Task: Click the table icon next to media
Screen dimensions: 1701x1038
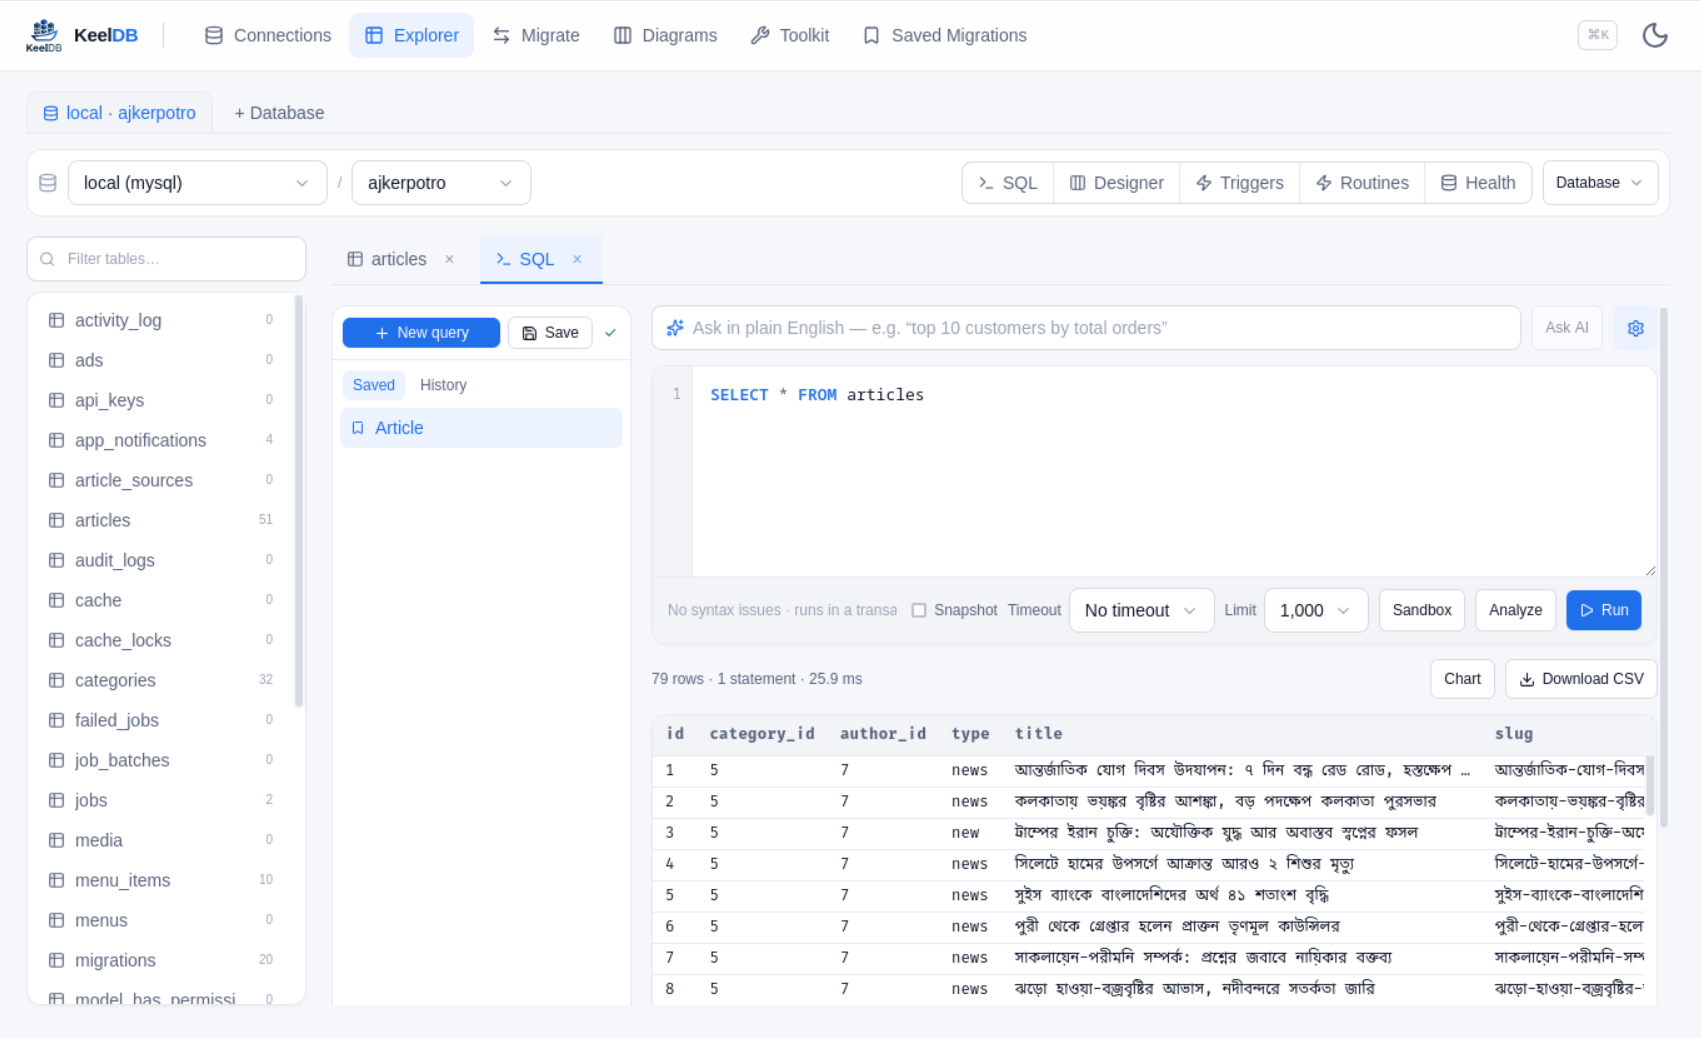Action: coord(56,840)
